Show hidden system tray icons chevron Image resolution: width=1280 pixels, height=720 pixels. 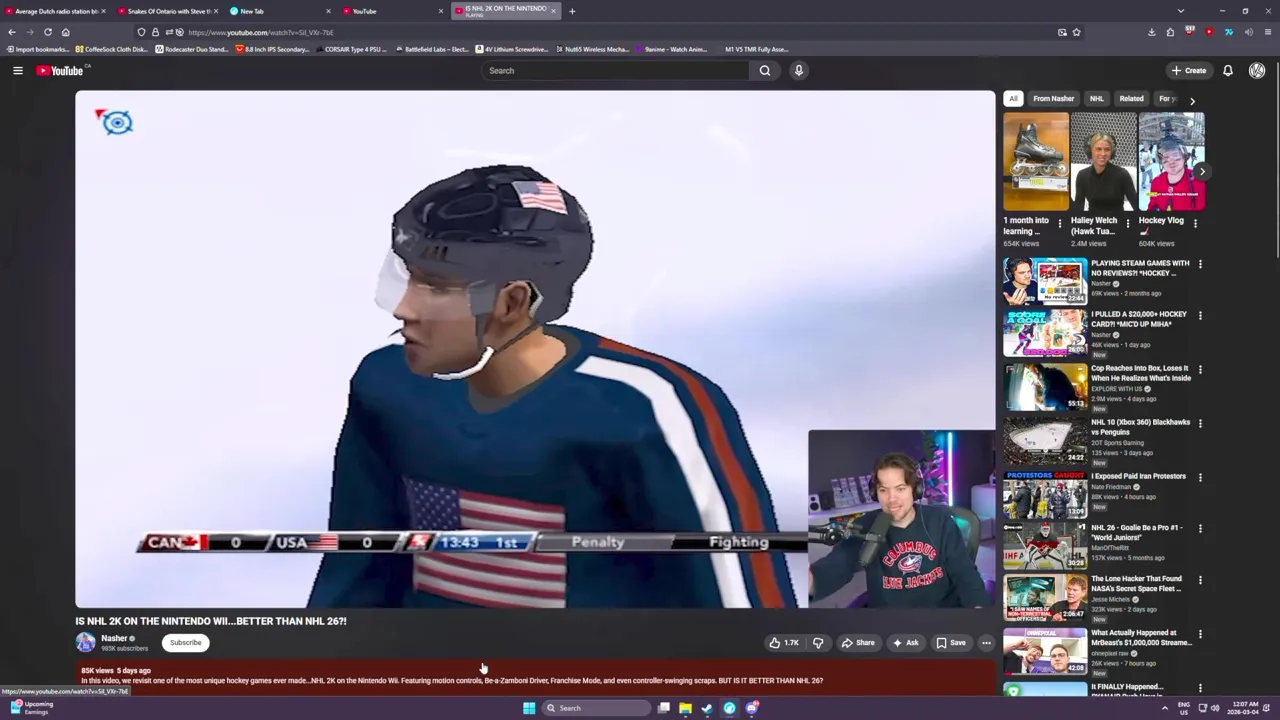(x=1164, y=708)
